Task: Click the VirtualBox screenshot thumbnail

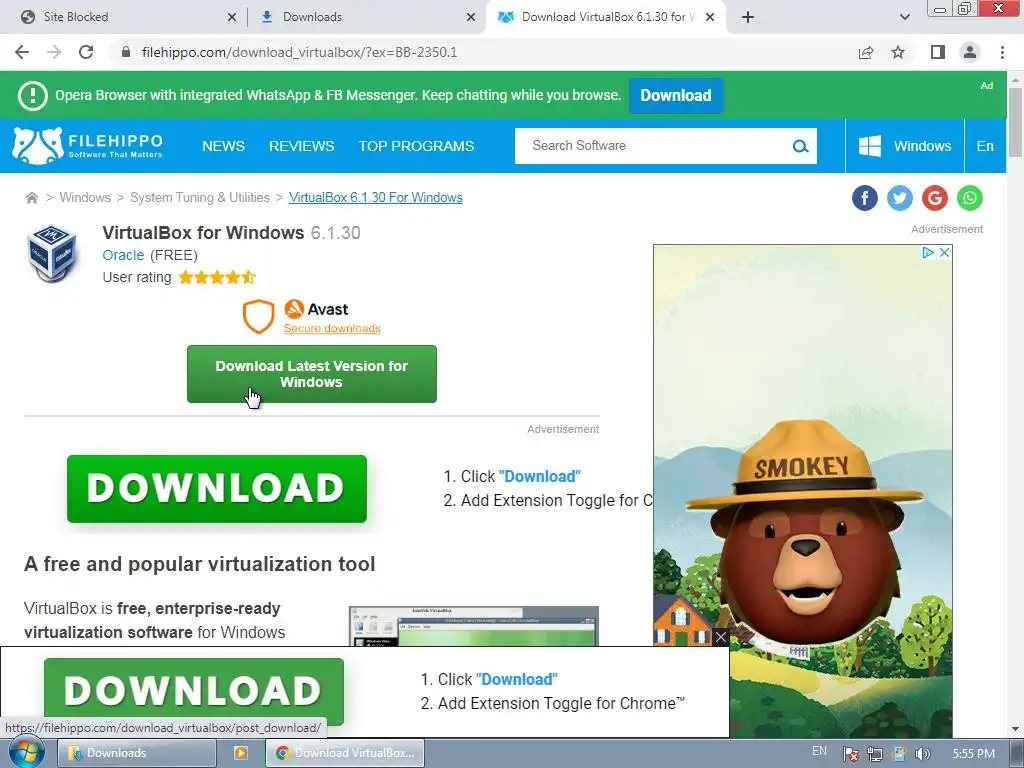Action: (473, 626)
